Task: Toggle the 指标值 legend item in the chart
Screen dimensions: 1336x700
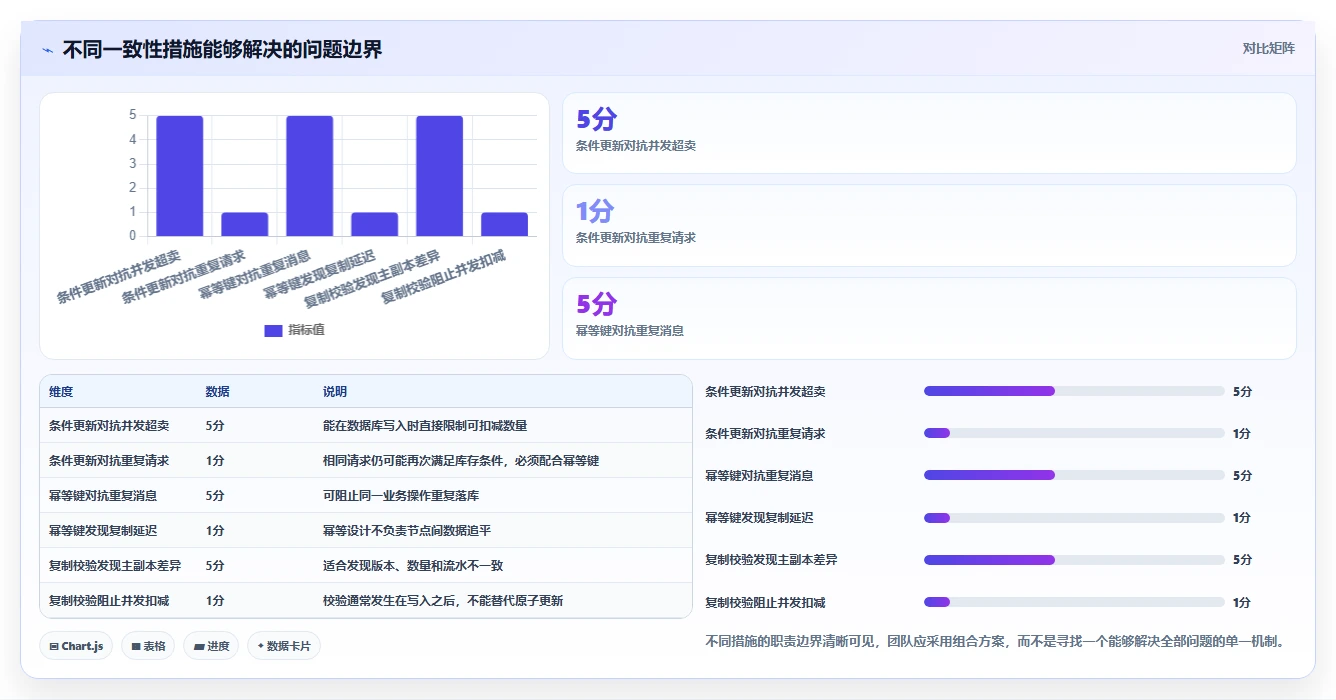Action: tap(294, 330)
